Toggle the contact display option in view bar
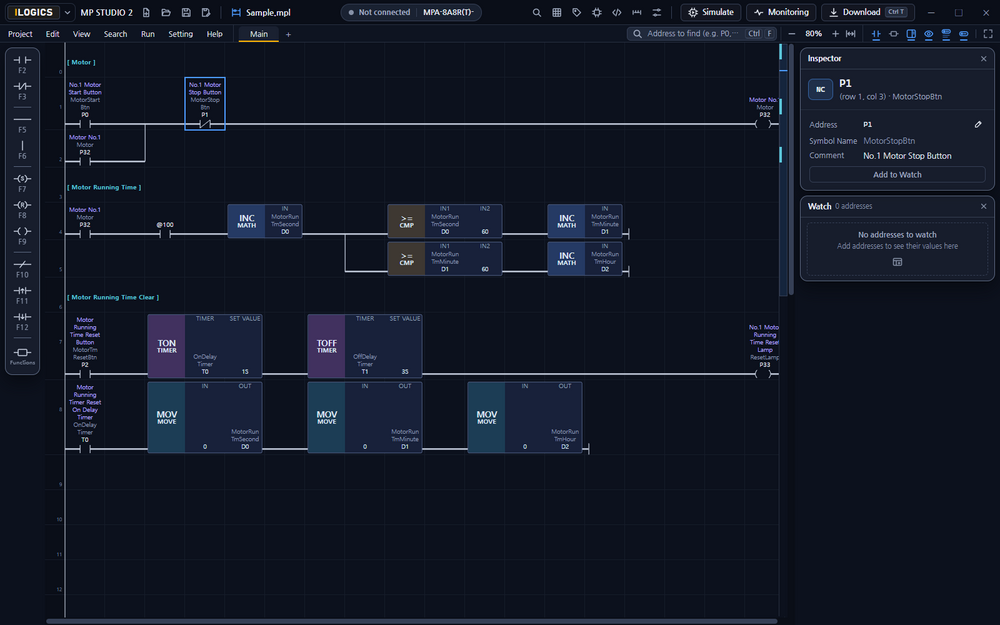 coord(876,34)
